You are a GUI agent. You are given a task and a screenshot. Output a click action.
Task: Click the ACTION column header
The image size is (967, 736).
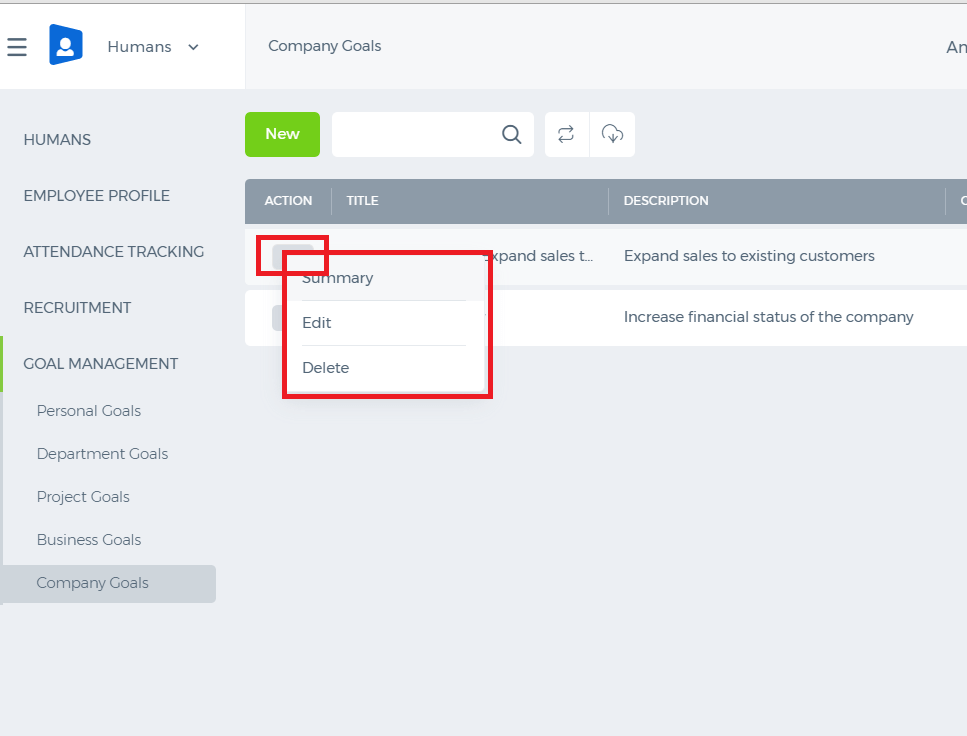288,201
